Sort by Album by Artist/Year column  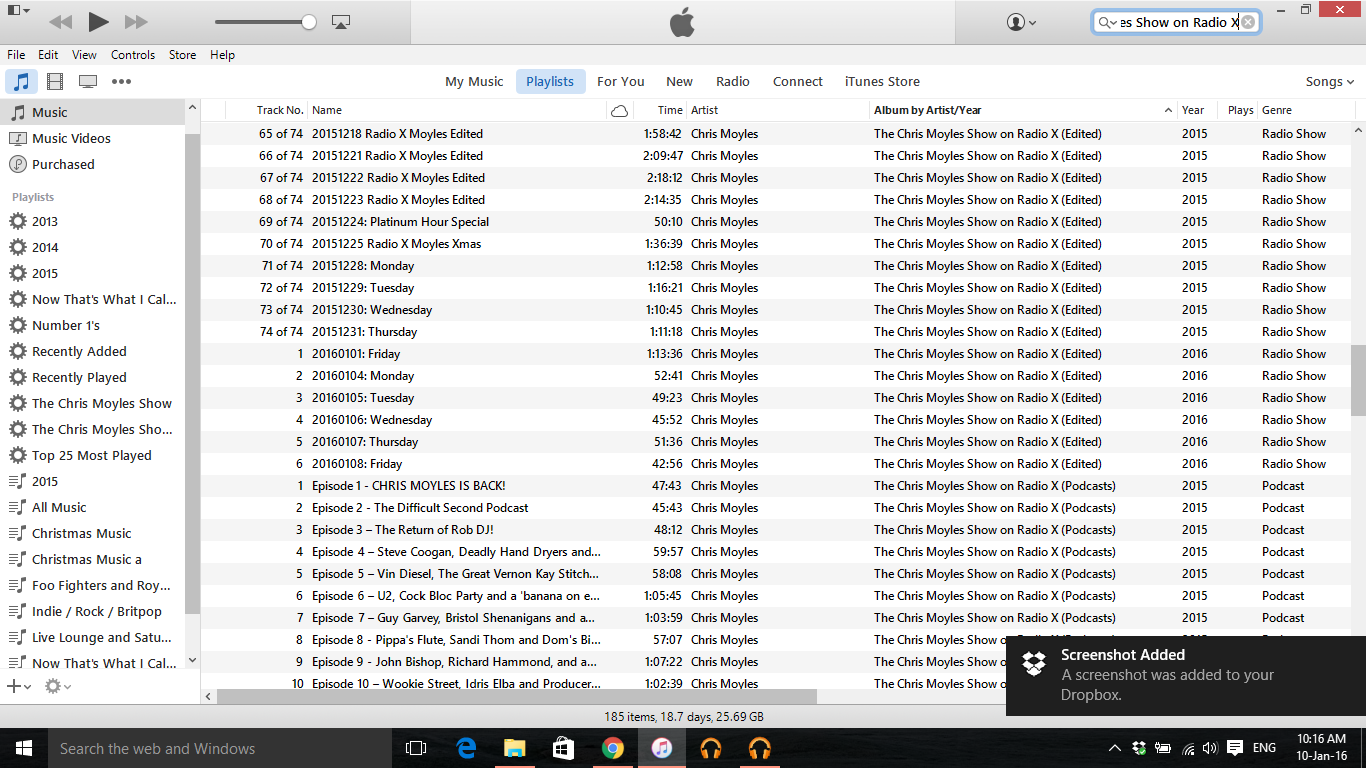[1018, 110]
